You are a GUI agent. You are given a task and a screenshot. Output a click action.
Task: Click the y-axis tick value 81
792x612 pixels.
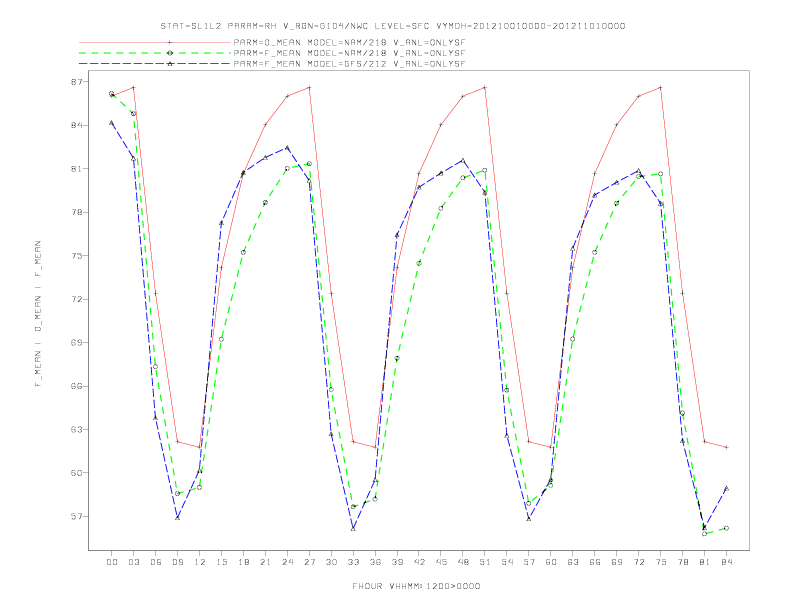[77, 169]
